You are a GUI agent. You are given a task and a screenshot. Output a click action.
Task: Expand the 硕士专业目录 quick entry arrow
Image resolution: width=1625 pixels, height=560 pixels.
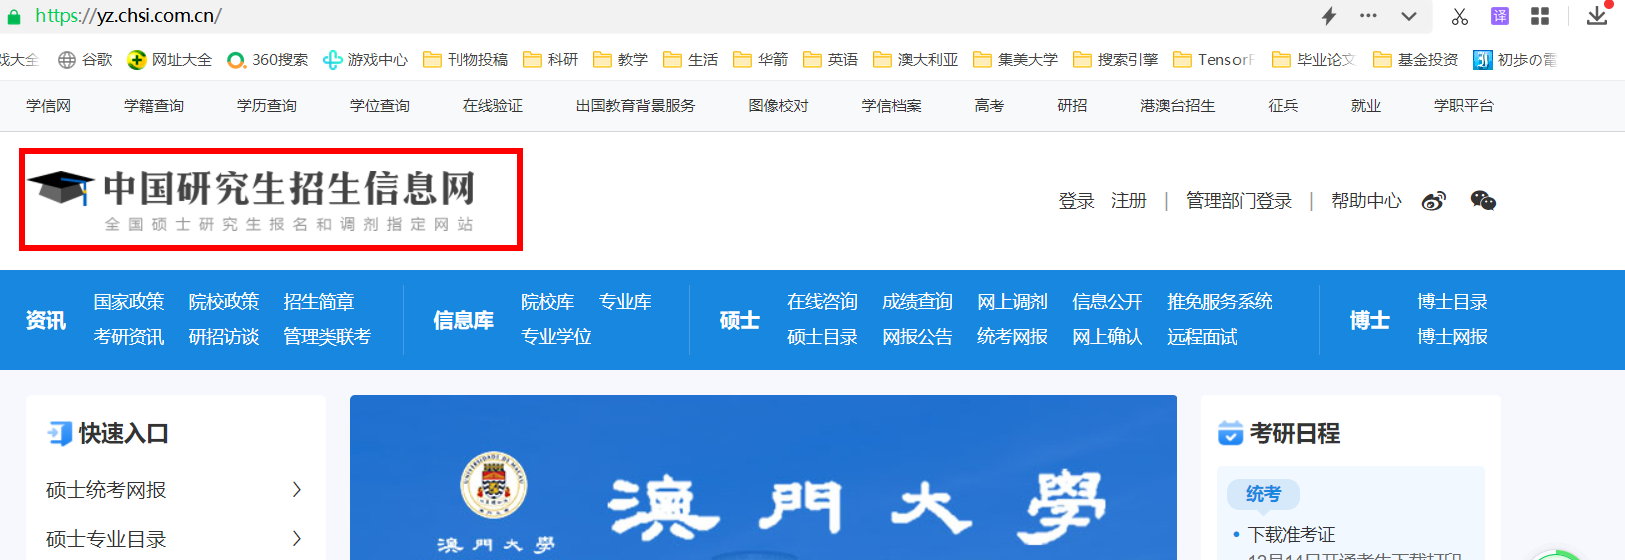(296, 538)
